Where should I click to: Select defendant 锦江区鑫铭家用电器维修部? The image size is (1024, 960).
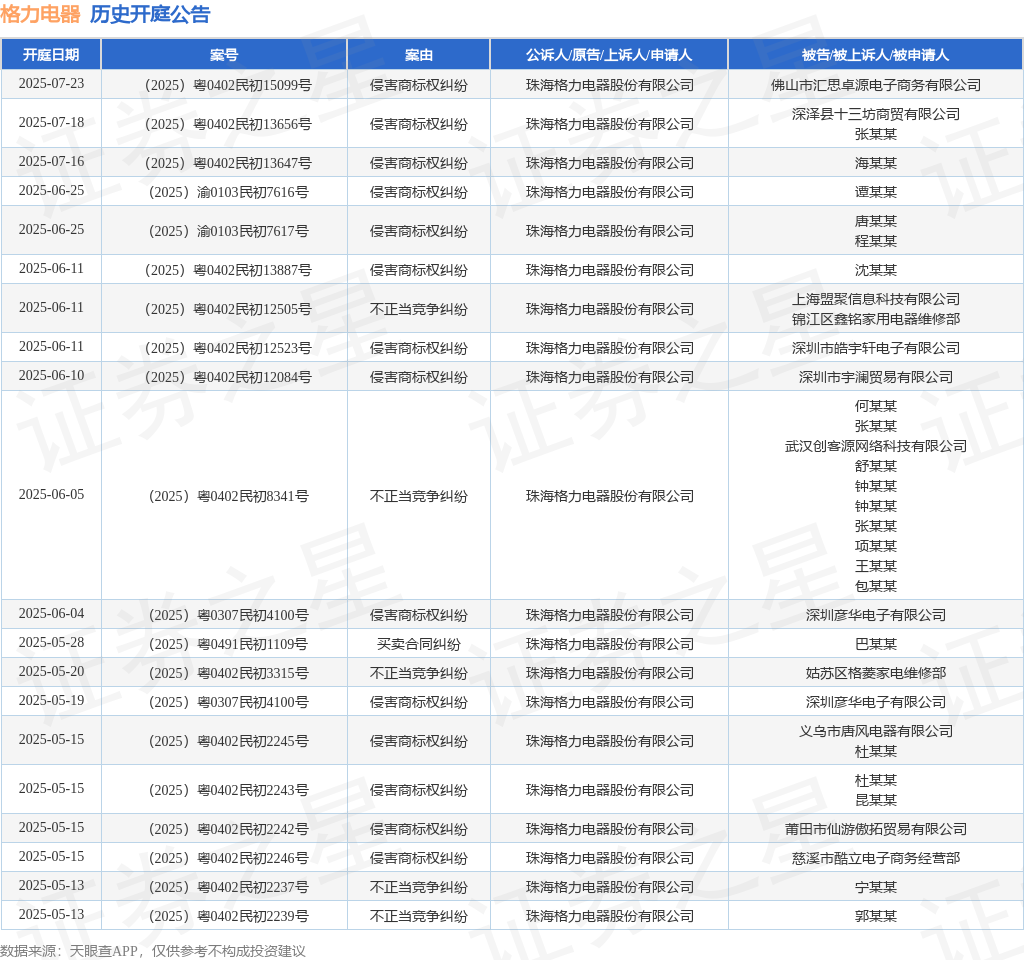pyautogui.click(x=876, y=319)
